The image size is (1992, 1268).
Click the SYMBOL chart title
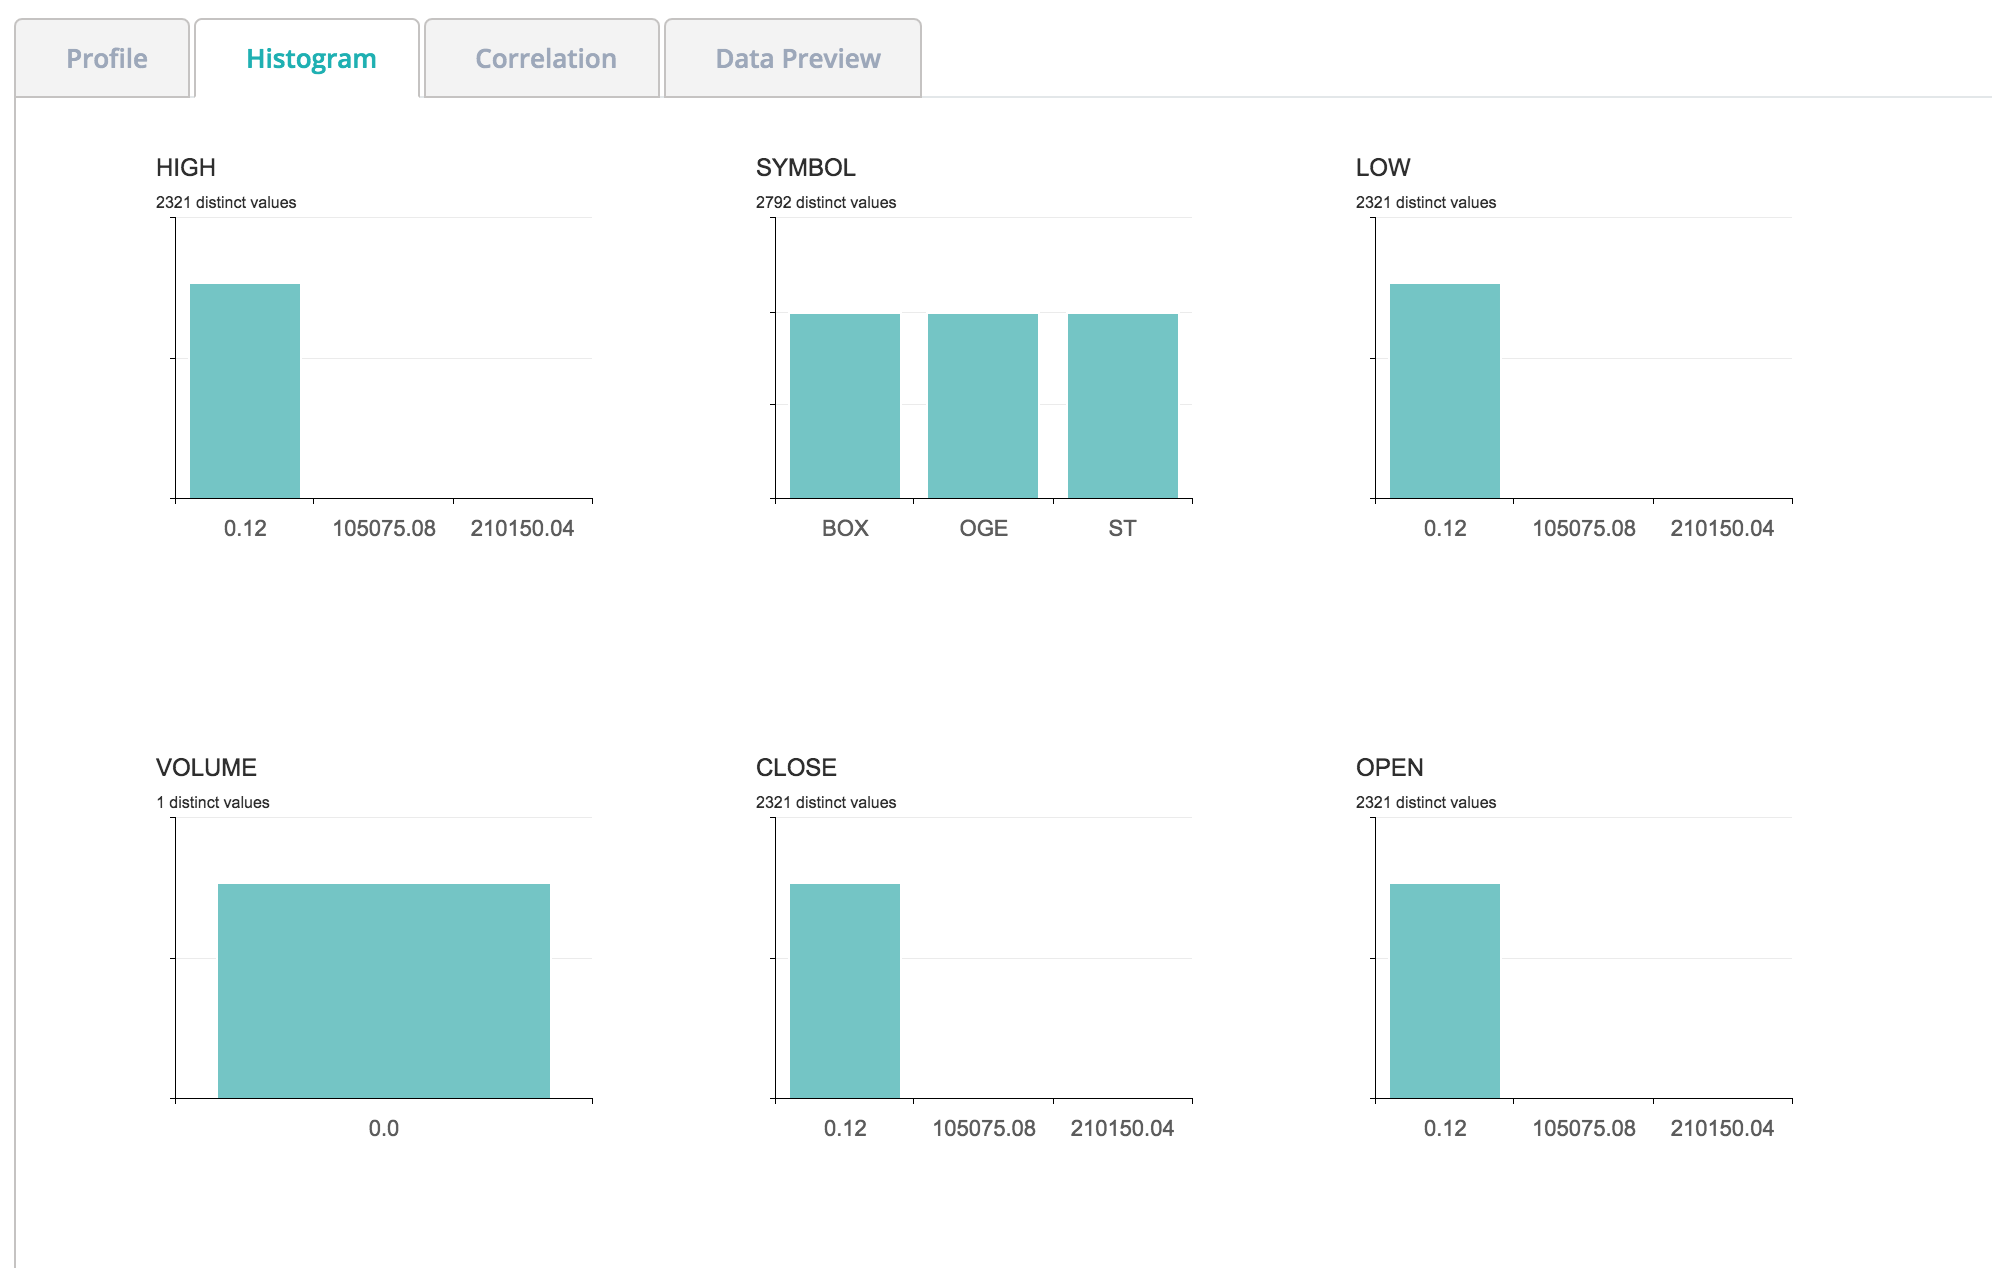(x=805, y=167)
